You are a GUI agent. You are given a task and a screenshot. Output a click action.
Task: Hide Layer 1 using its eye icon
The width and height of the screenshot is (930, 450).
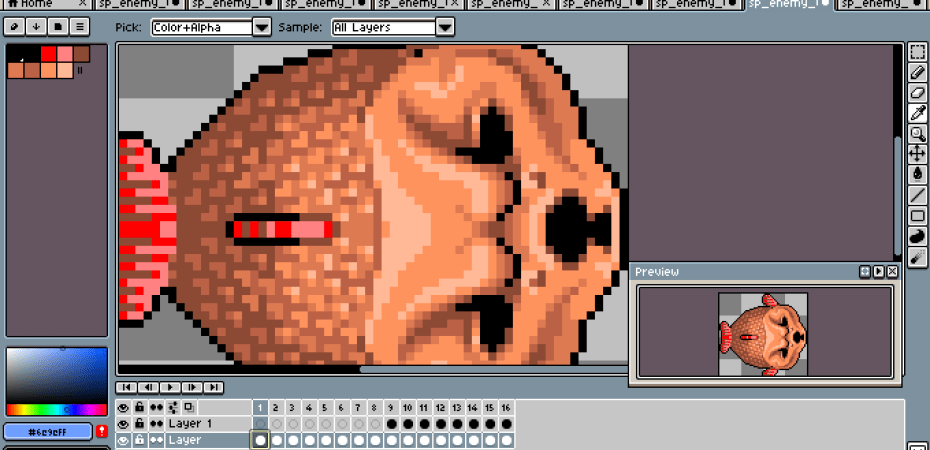pyautogui.click(x=124, y=424)
